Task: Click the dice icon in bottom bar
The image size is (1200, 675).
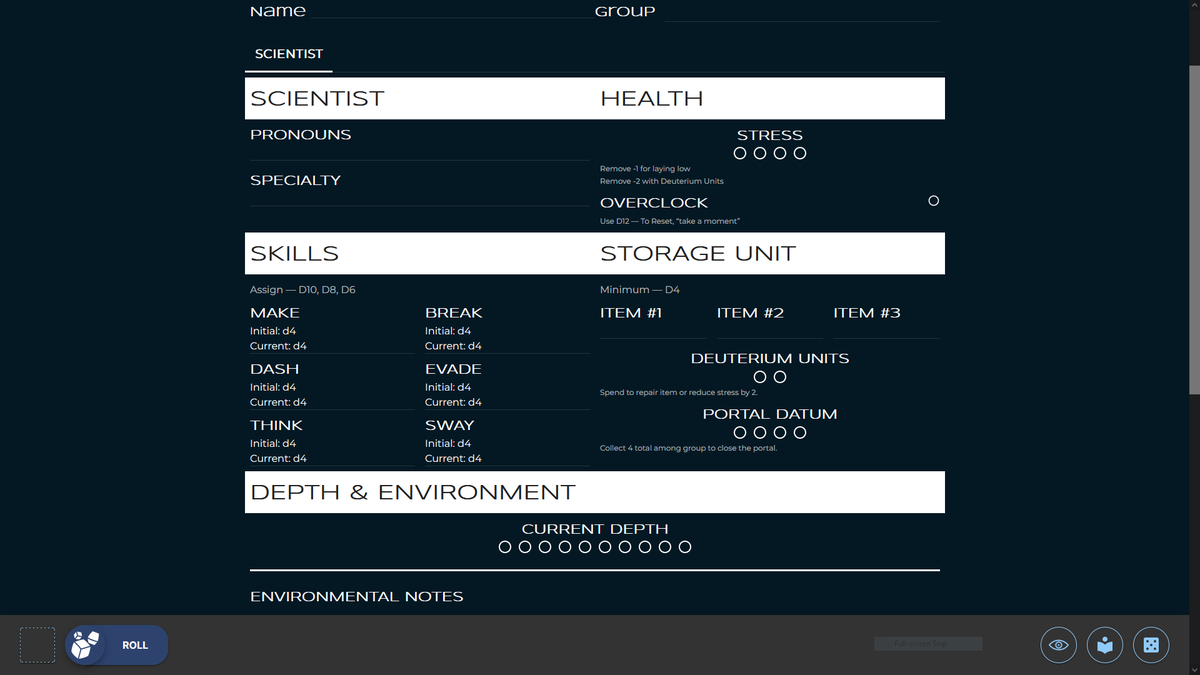Action: pos(1151,645)
